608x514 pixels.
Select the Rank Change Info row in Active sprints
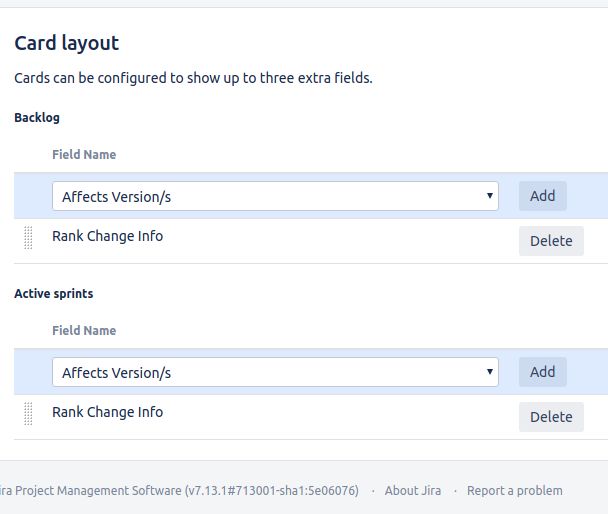tap(107, 412)
